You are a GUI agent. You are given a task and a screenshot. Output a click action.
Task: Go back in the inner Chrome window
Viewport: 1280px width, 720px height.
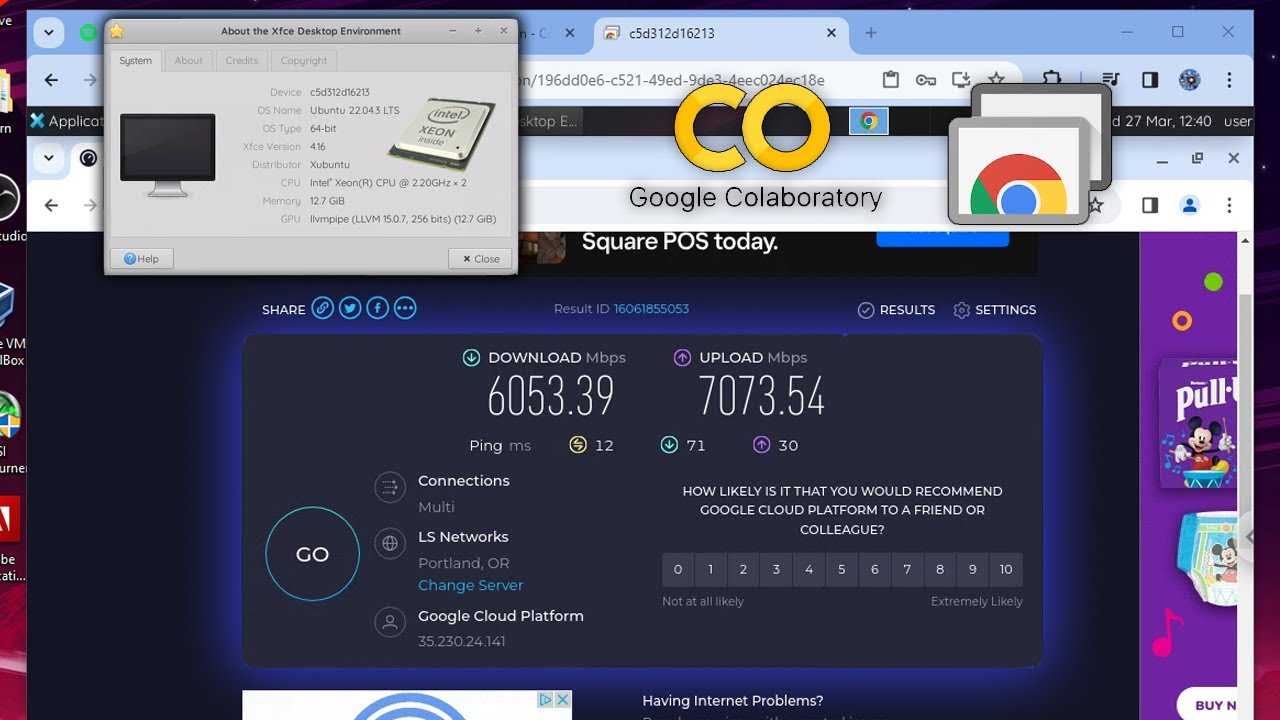click(x=52, y=205)
